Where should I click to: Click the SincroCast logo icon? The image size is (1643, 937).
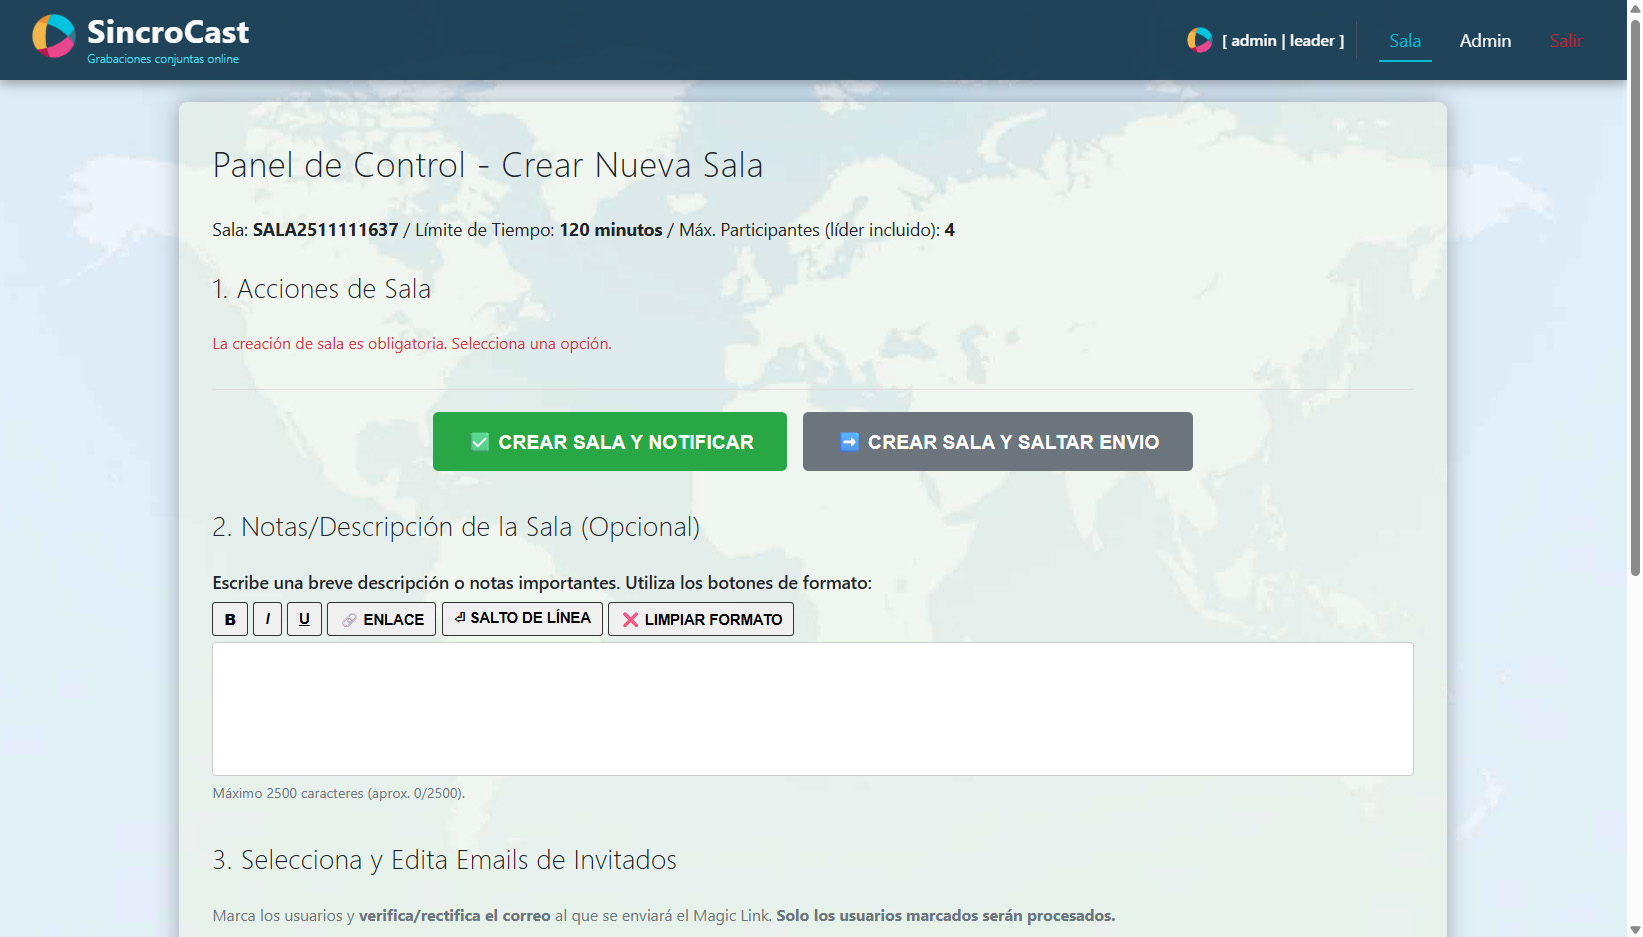(x=52, y=36)
